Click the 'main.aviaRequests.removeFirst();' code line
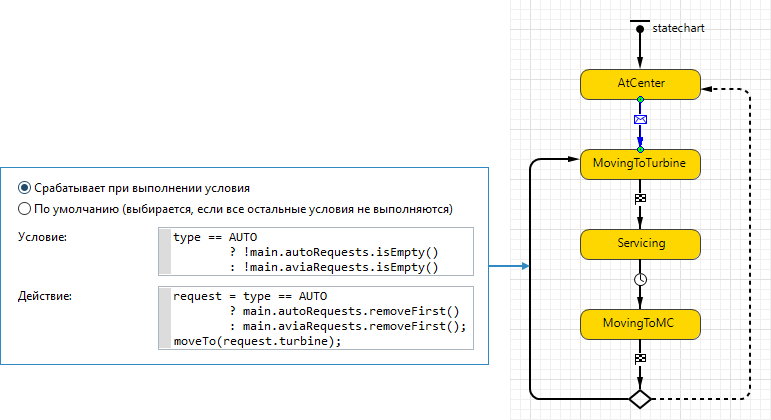771x420 pixels. (355, 326)
